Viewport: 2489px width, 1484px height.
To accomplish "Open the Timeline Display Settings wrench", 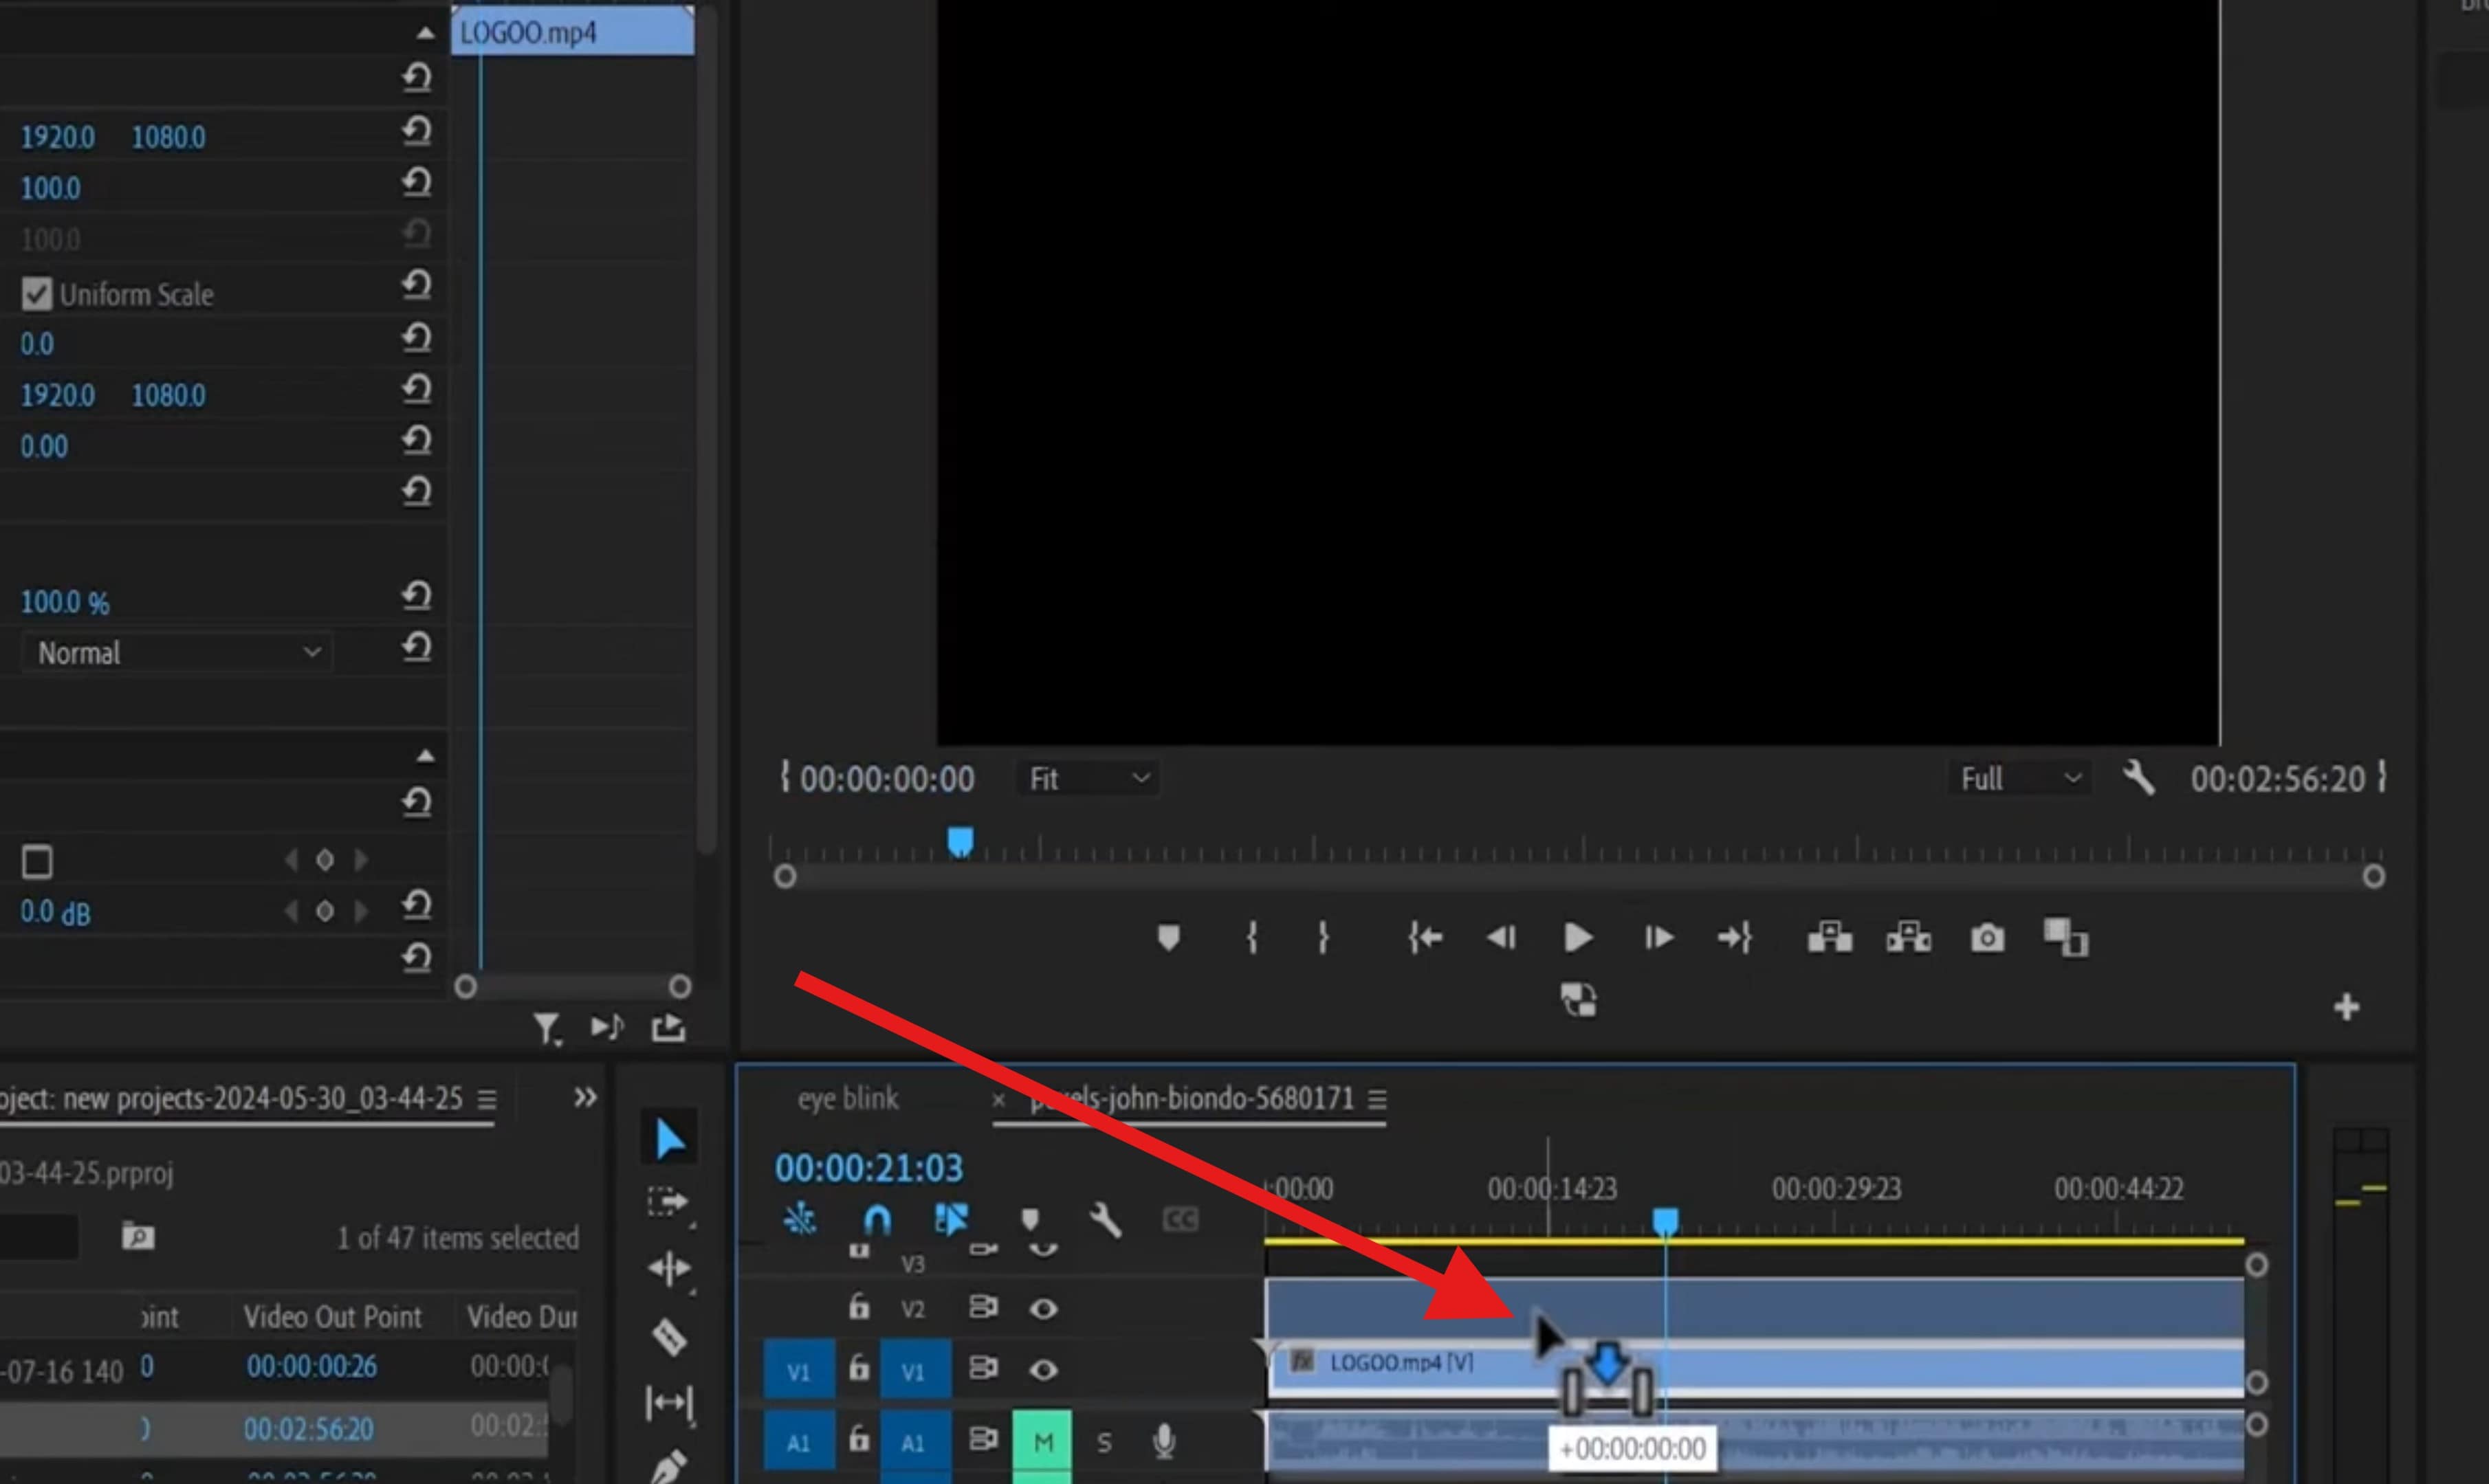I will pos(1106,1219).
